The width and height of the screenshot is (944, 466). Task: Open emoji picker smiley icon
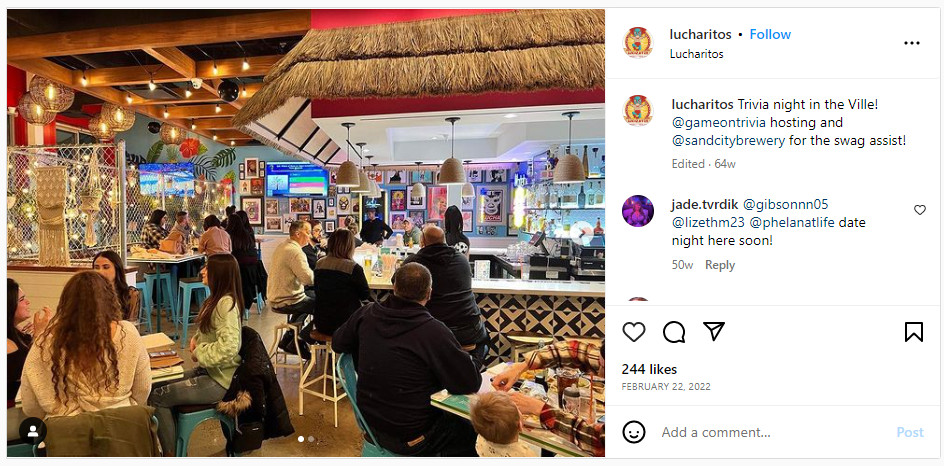tap(633, 432)
